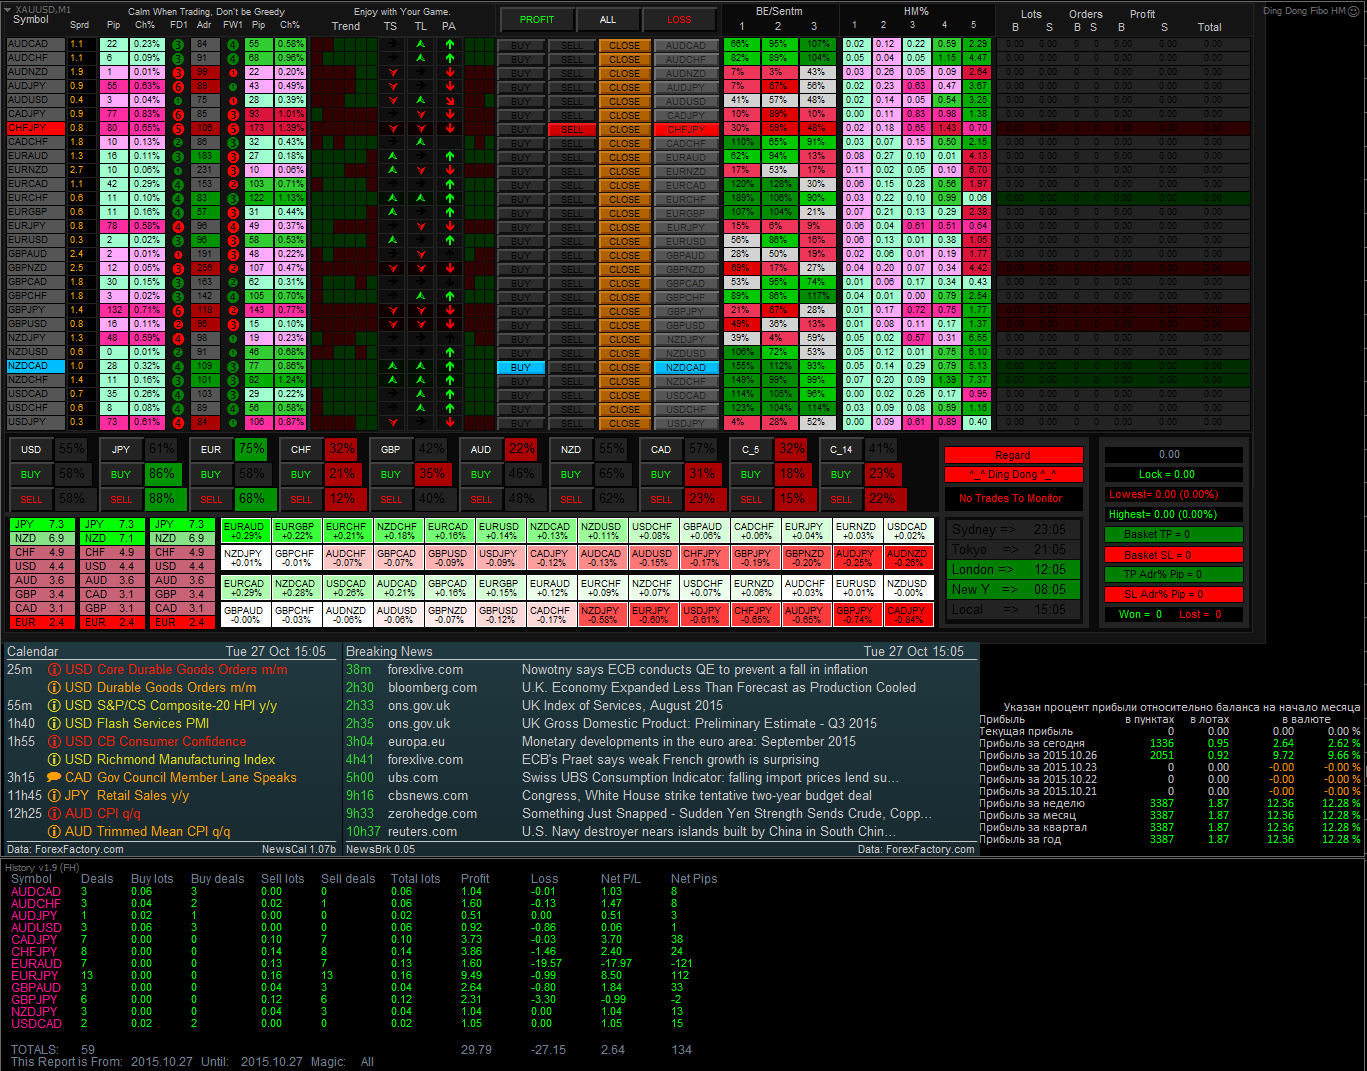Click the Trend column header
Screen dimensions: 1367x1071
click(346, 26)
